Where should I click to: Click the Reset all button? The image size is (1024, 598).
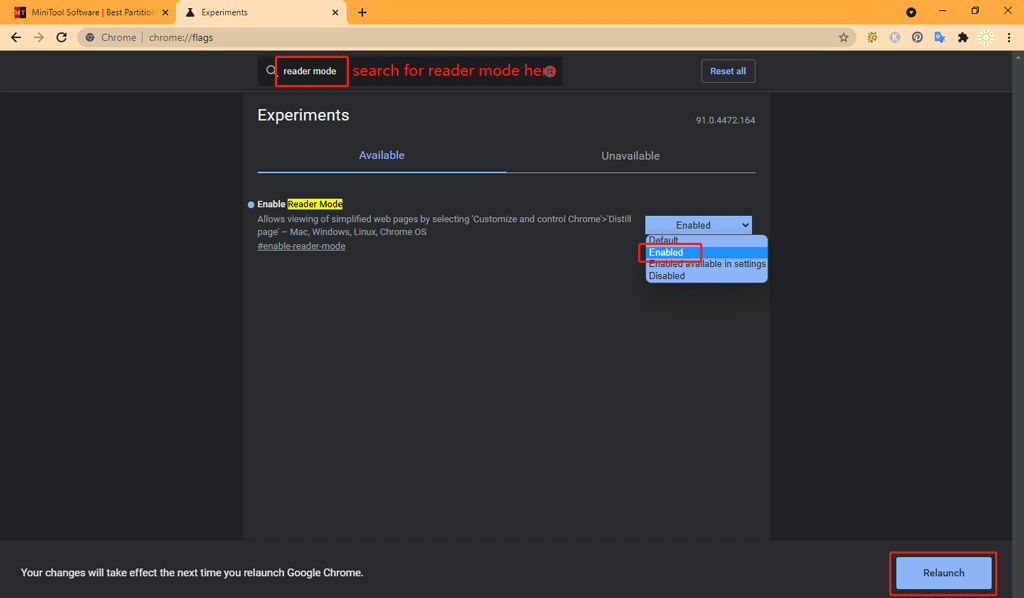pyautogui.click(x=728, y=71)
